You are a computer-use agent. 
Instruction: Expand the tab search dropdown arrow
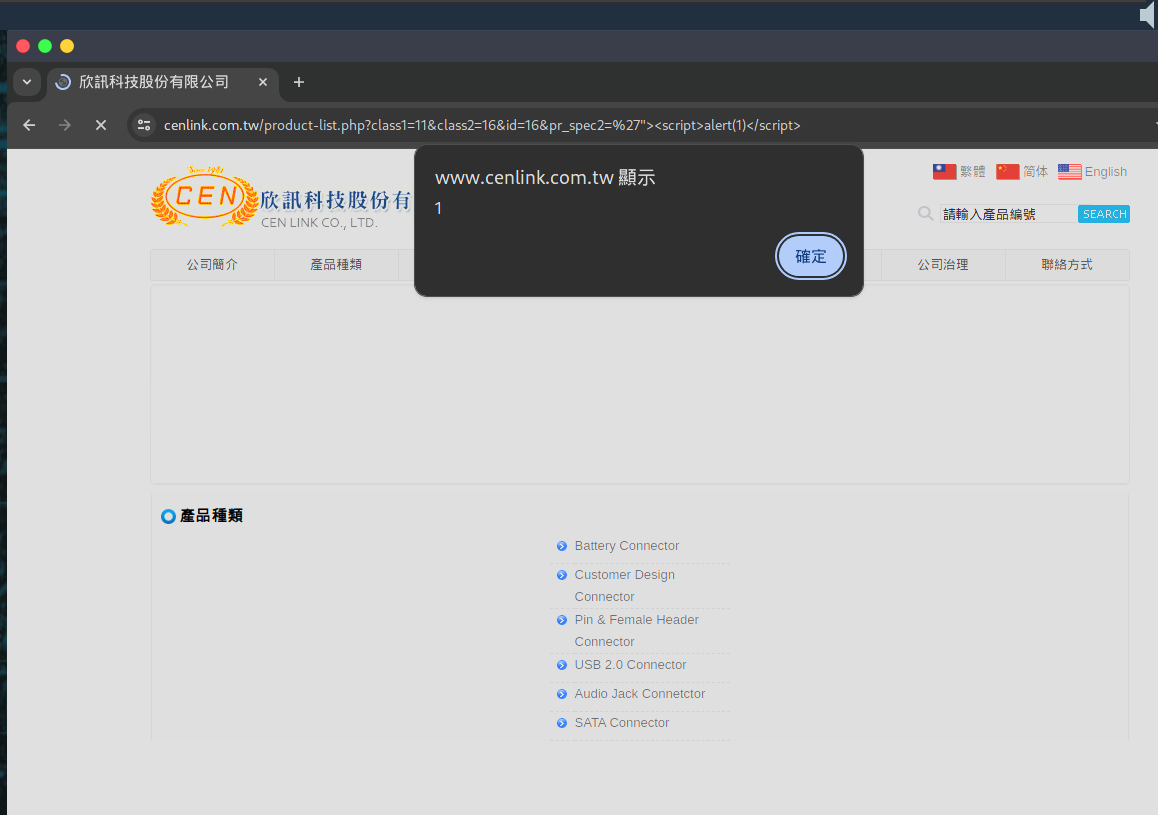[27, 82]
